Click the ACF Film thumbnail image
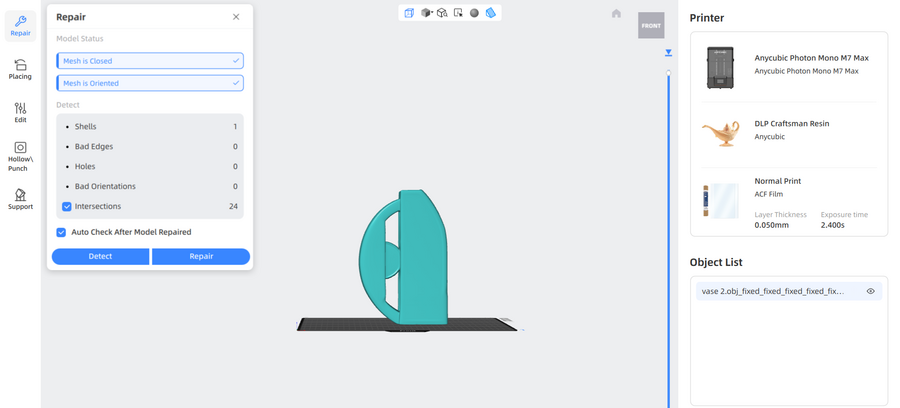 pyautogui.click(x=720, y=200)
